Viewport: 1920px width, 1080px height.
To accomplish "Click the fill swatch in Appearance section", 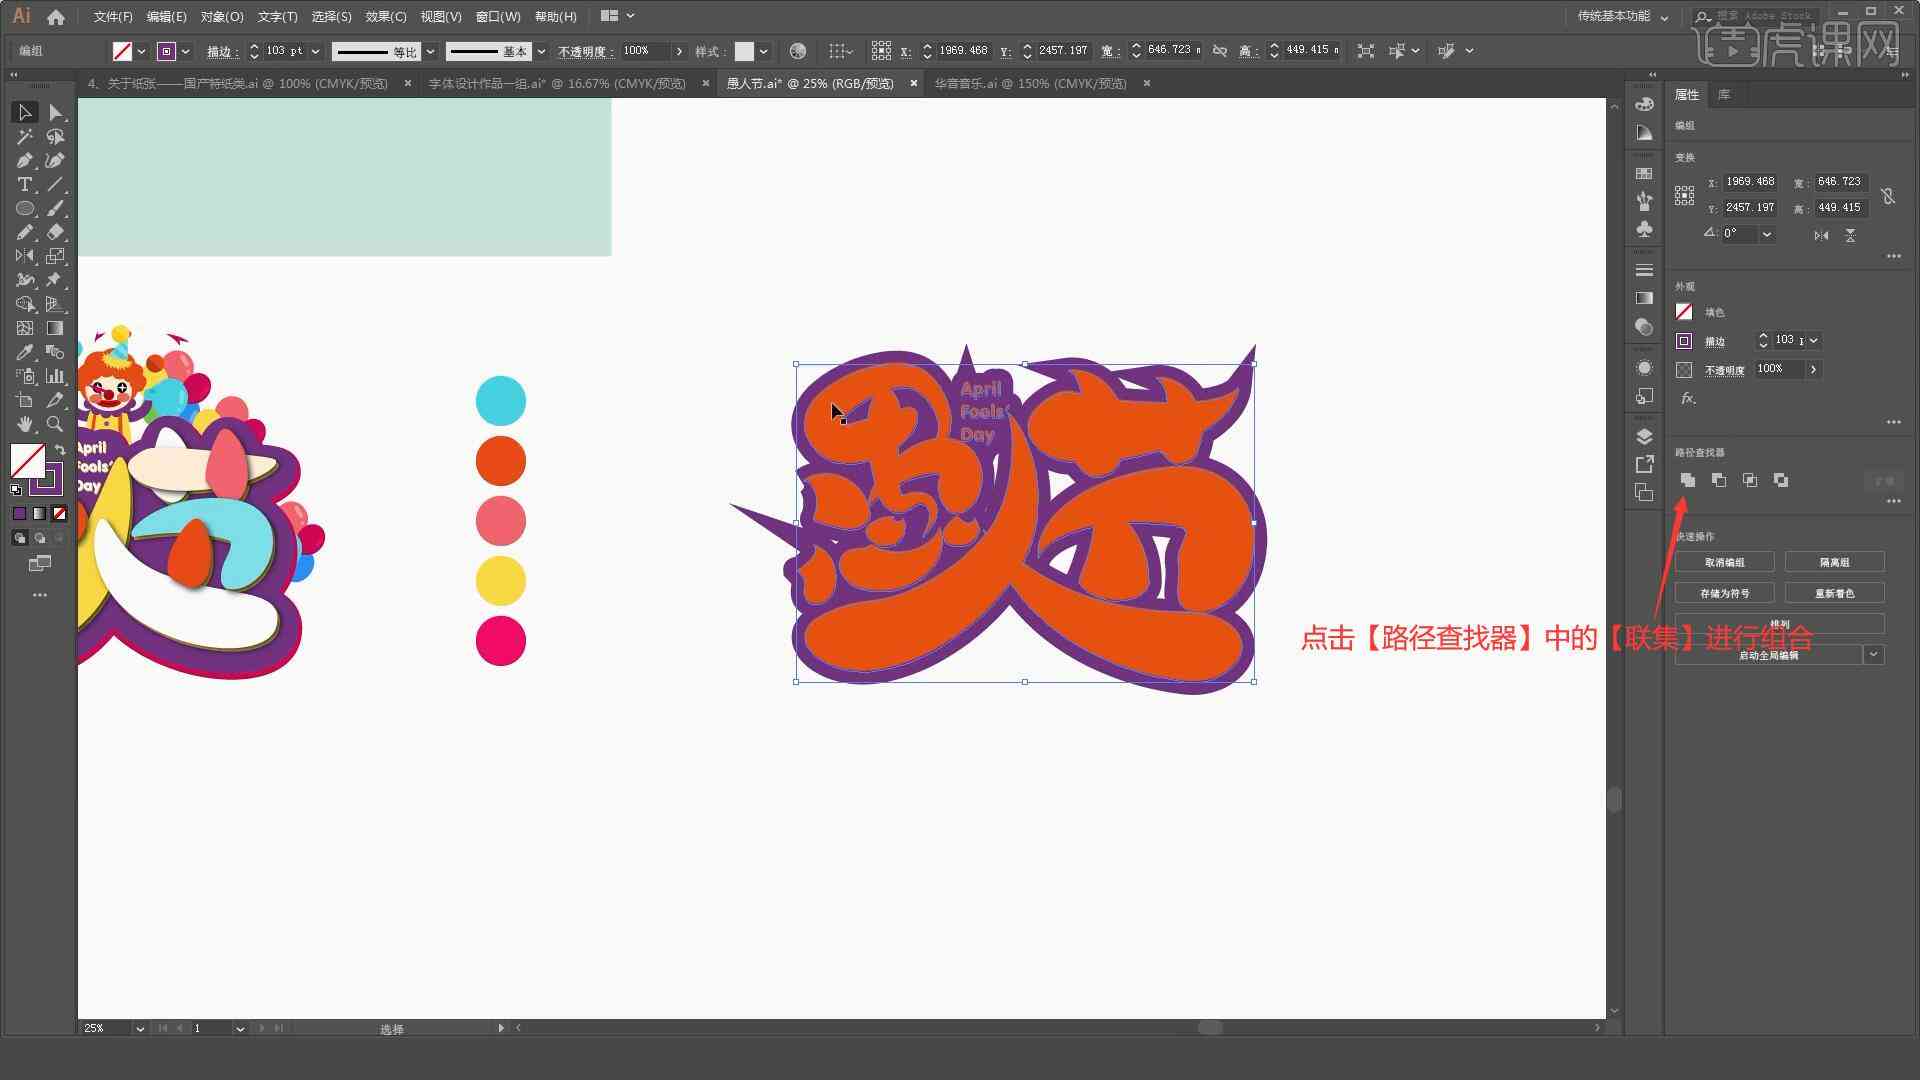I will (x=1684, y=312).
